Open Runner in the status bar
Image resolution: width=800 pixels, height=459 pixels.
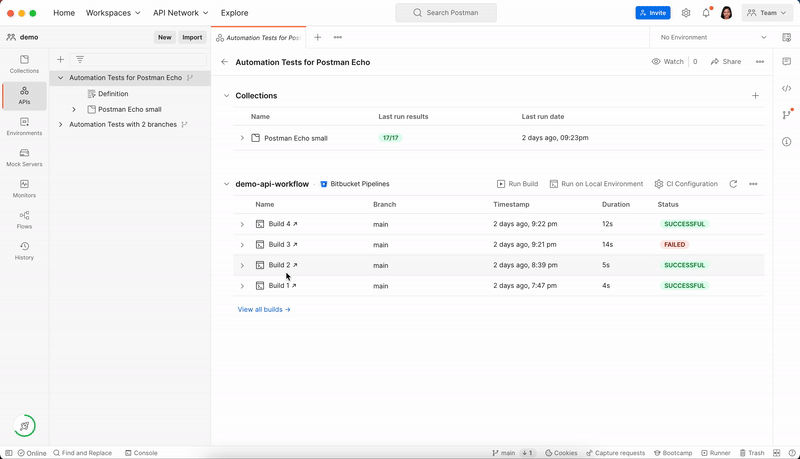[715, 453]
